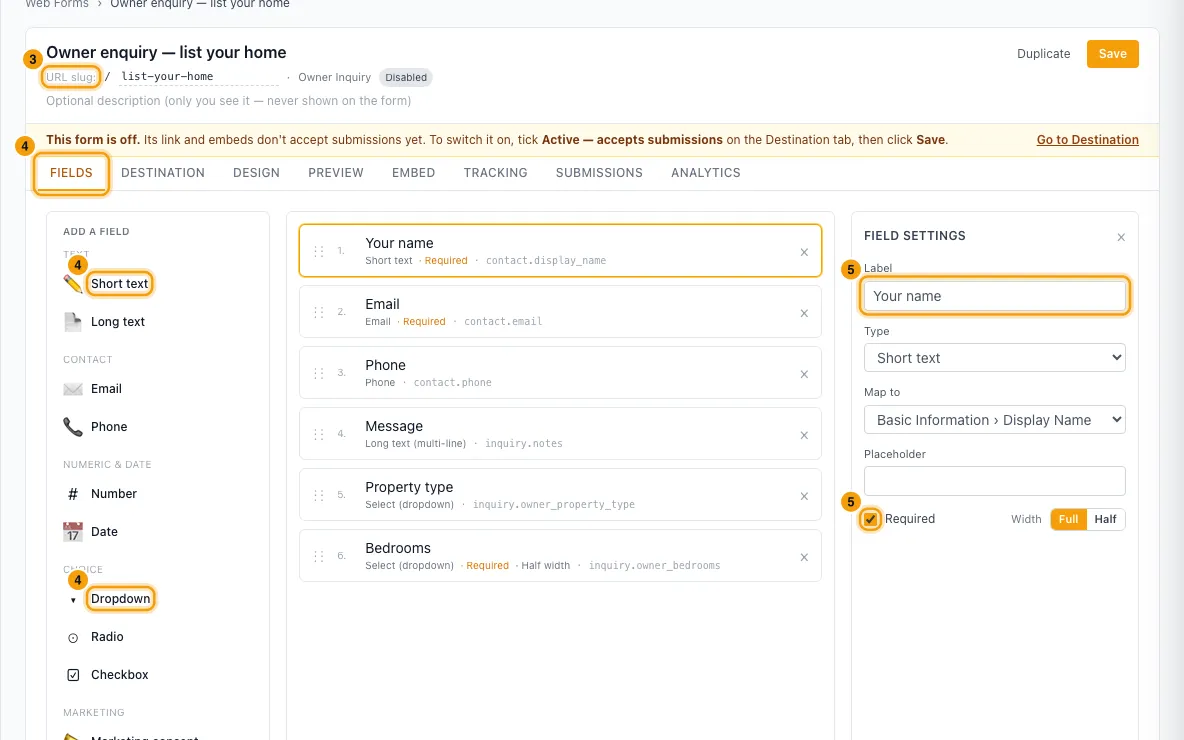
Task: Switch to the Fields tab
Action: (71, 173)
